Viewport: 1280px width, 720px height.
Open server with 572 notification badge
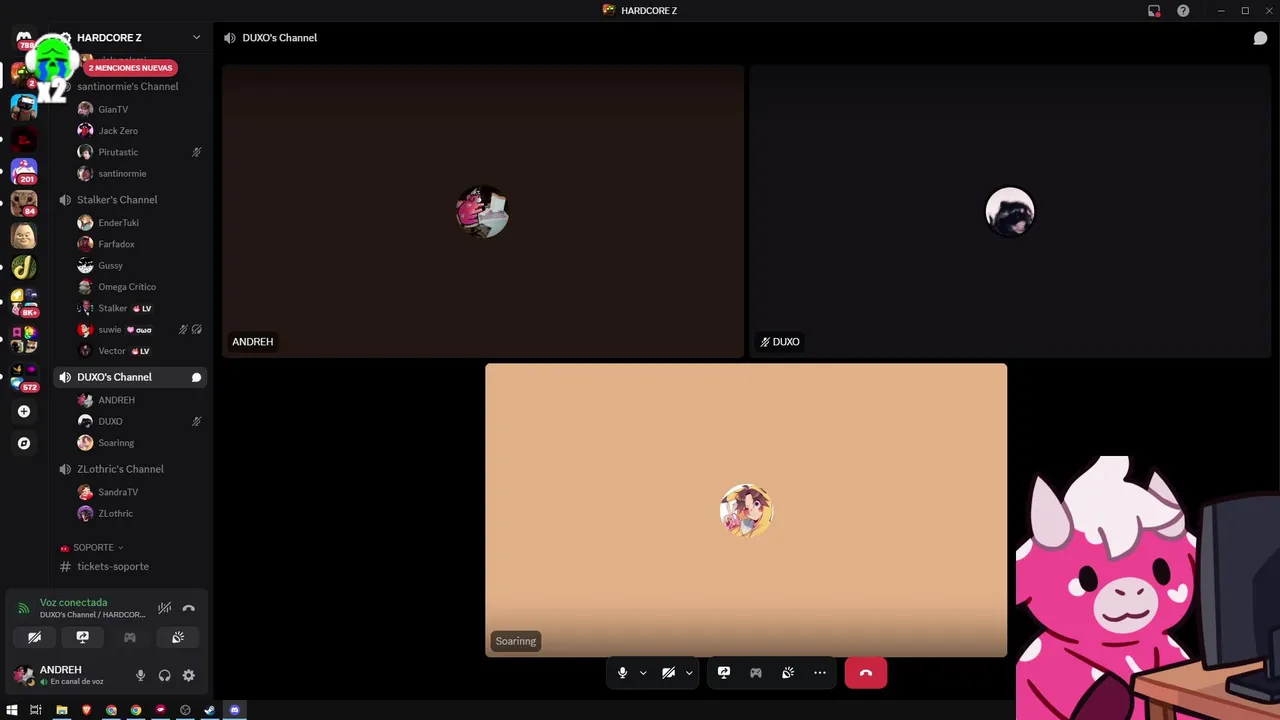coord(24,378)
